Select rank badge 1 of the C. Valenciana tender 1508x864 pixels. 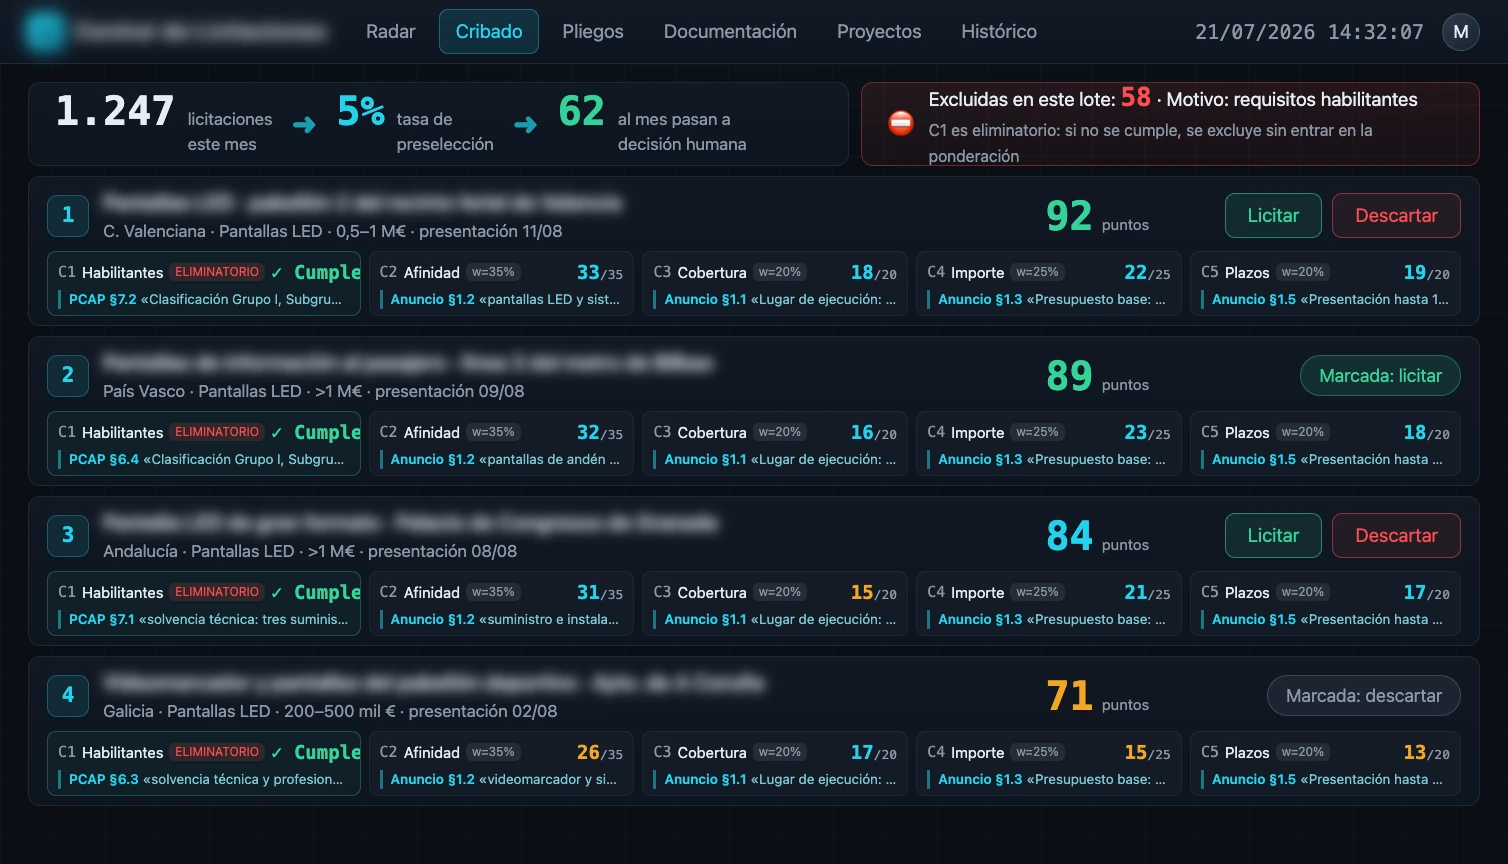point(68,214)
